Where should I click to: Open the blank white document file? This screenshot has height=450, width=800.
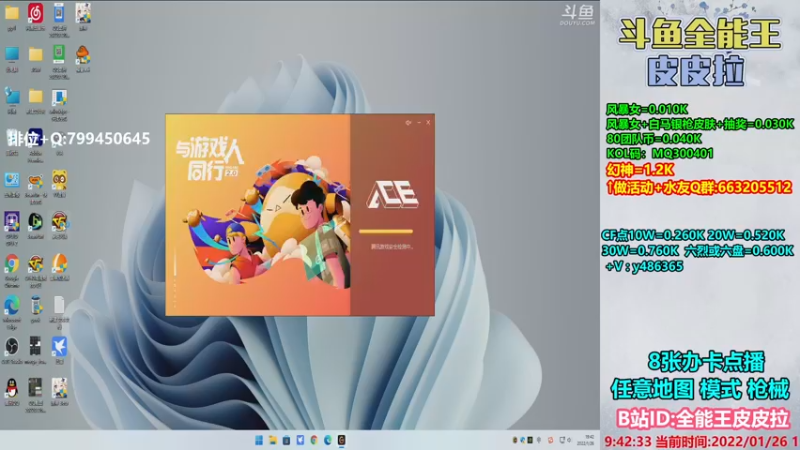pyautogui.click(x=59, y=306)
